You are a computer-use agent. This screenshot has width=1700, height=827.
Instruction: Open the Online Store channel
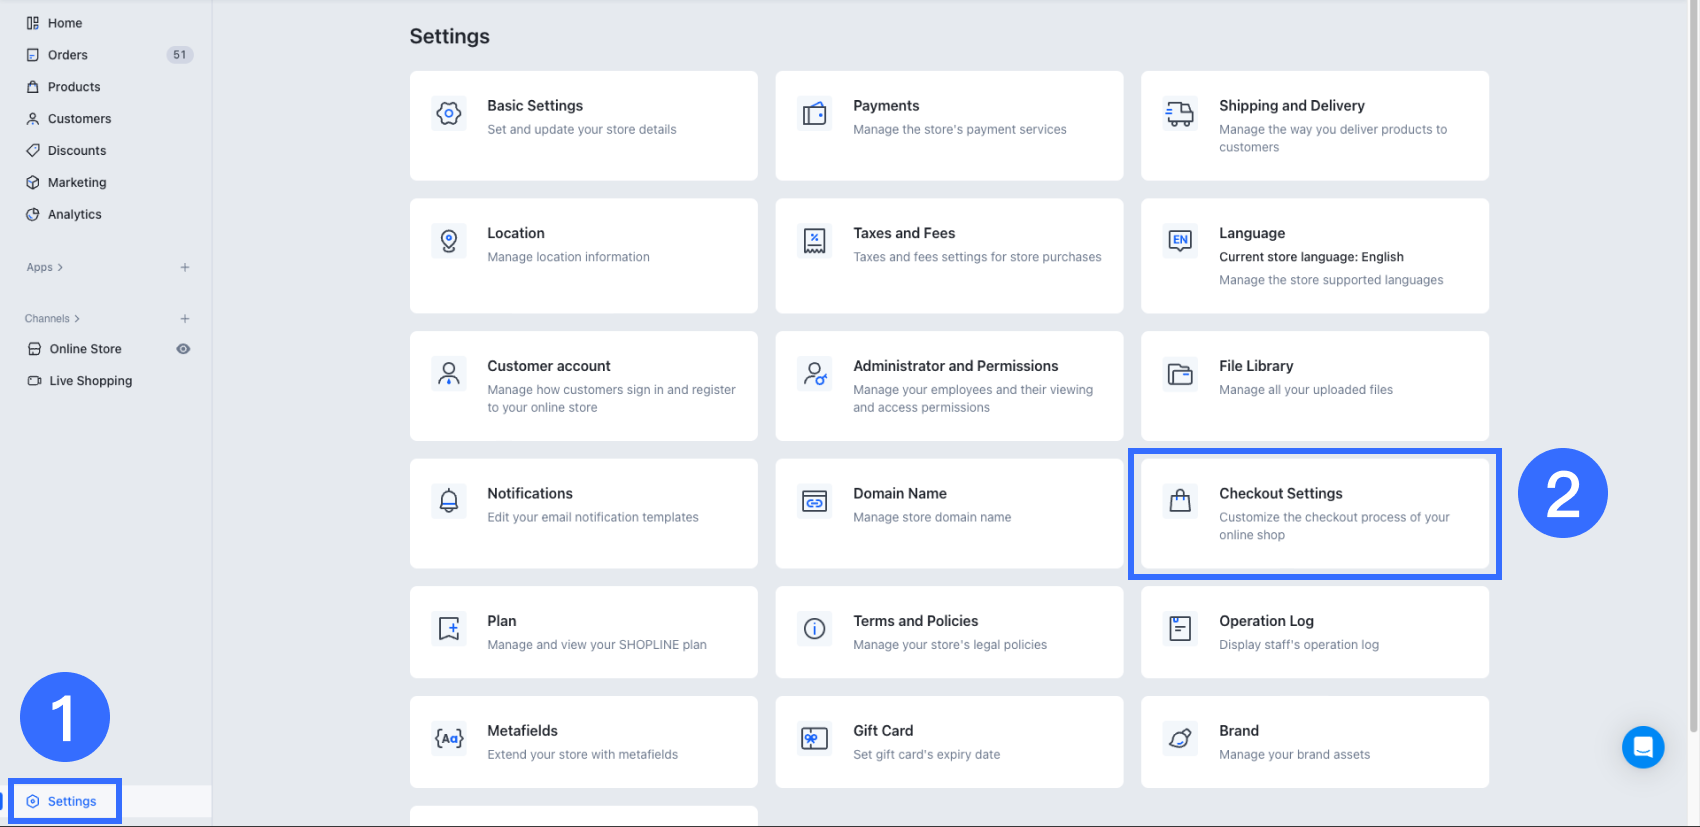click(85, 349)
